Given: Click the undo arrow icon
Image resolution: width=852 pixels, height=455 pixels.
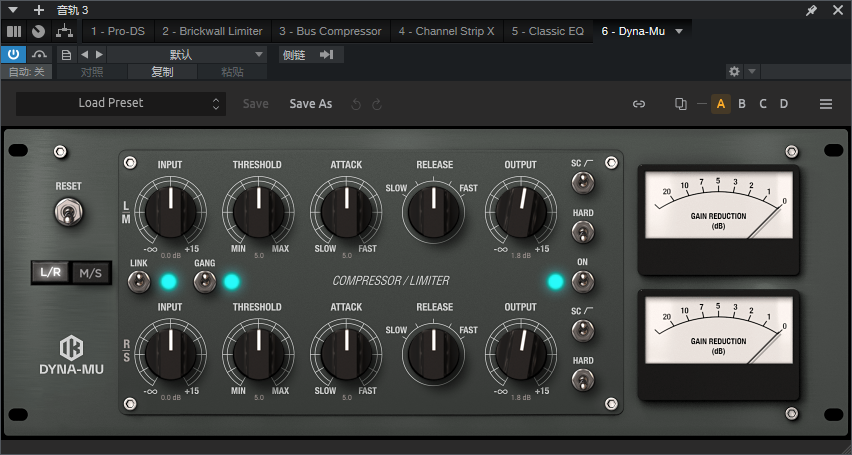Looking at the screenshot, I should tap(356, 104).
